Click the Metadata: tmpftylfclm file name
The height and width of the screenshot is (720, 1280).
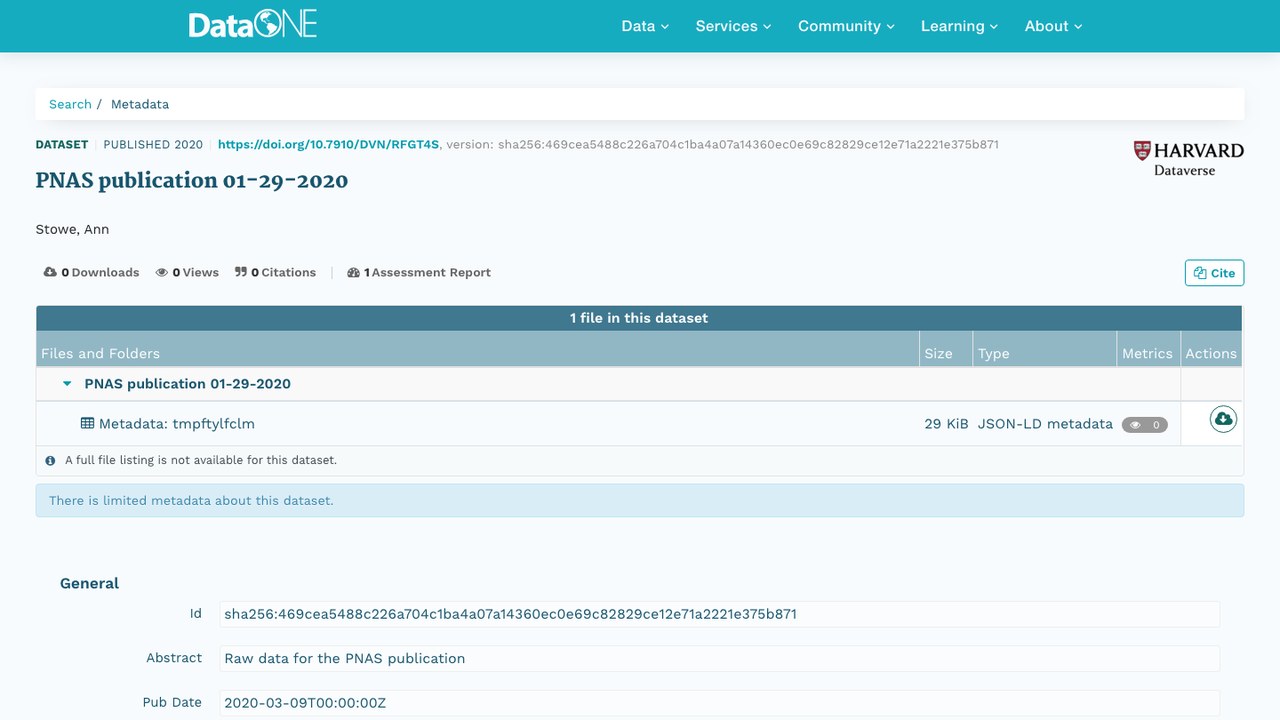[177, 423]
